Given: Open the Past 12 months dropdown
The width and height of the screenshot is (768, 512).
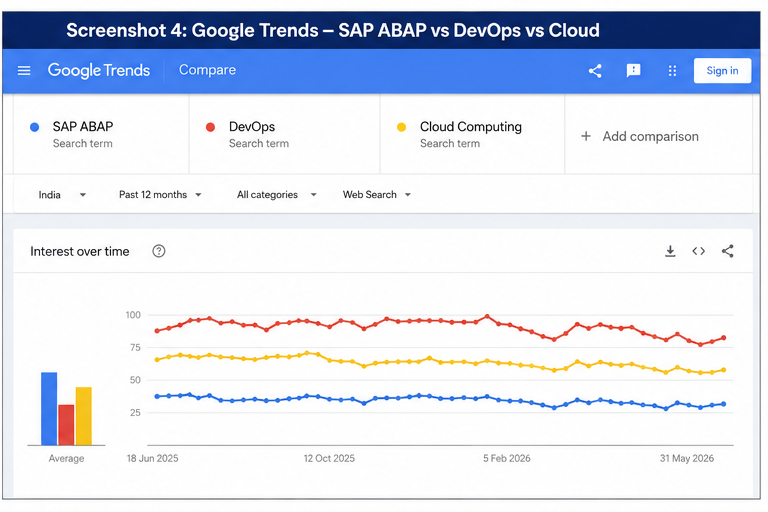Looking at the screenshot, I should 160,195.
